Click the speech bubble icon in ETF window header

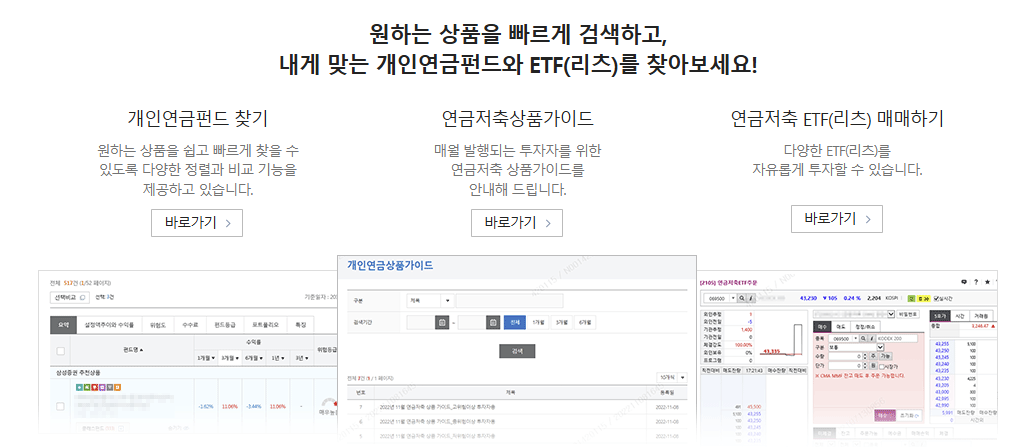click(x=964, y=282)
